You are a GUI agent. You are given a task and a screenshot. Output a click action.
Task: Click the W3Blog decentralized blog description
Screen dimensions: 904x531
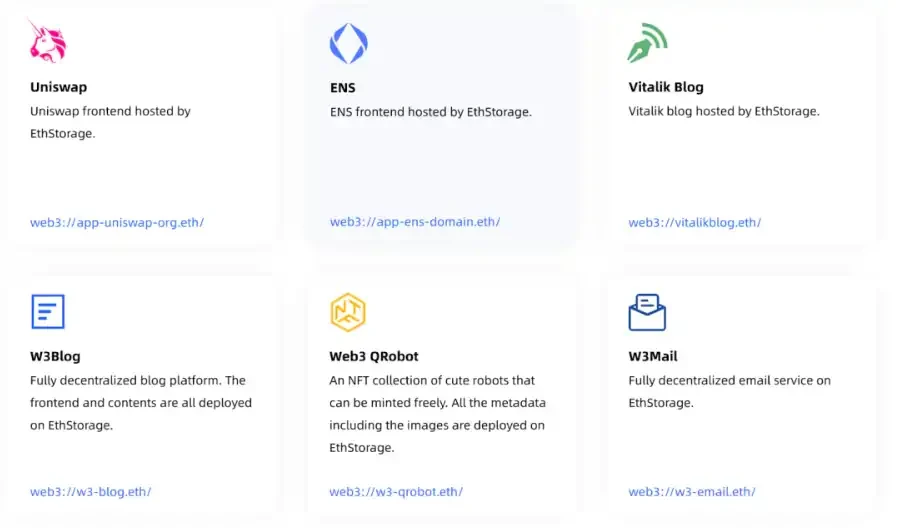pos(141,402)
